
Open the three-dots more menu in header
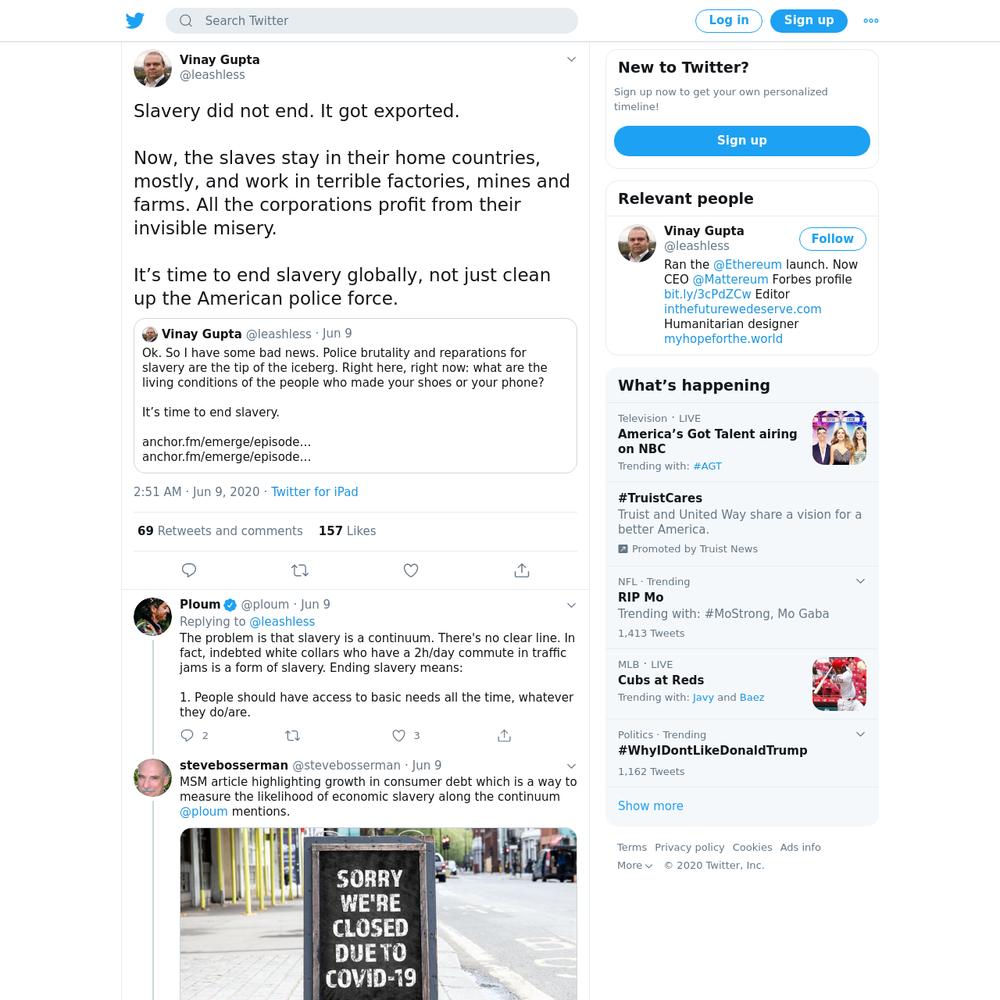pyautogui.click(x=871, y=20)
